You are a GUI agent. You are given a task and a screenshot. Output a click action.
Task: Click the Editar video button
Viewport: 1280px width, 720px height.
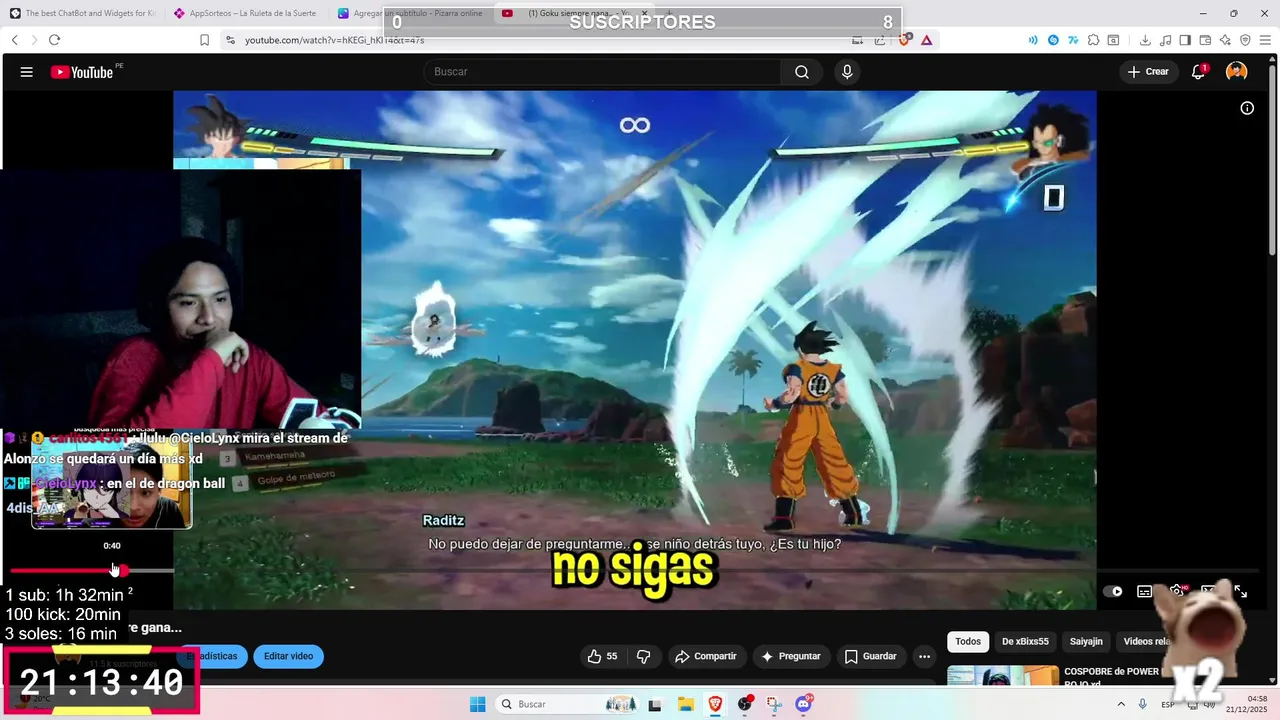pos(288,656)
